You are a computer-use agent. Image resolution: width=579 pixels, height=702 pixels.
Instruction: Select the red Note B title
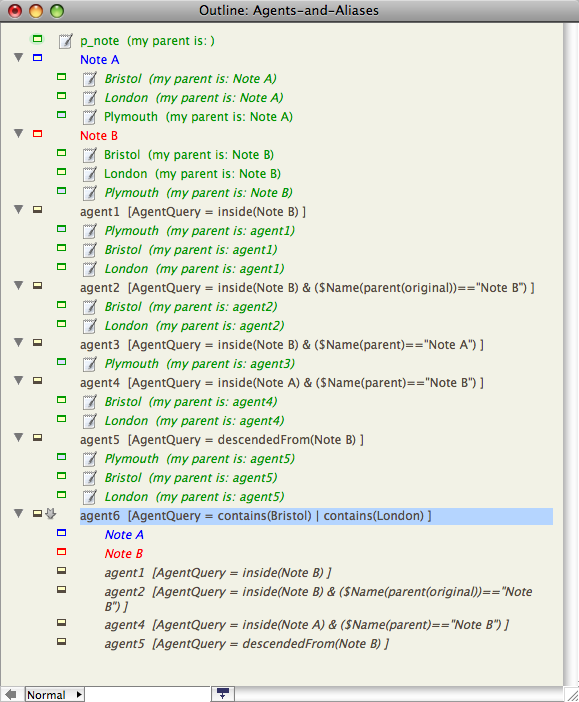click(x=99, y=136)
